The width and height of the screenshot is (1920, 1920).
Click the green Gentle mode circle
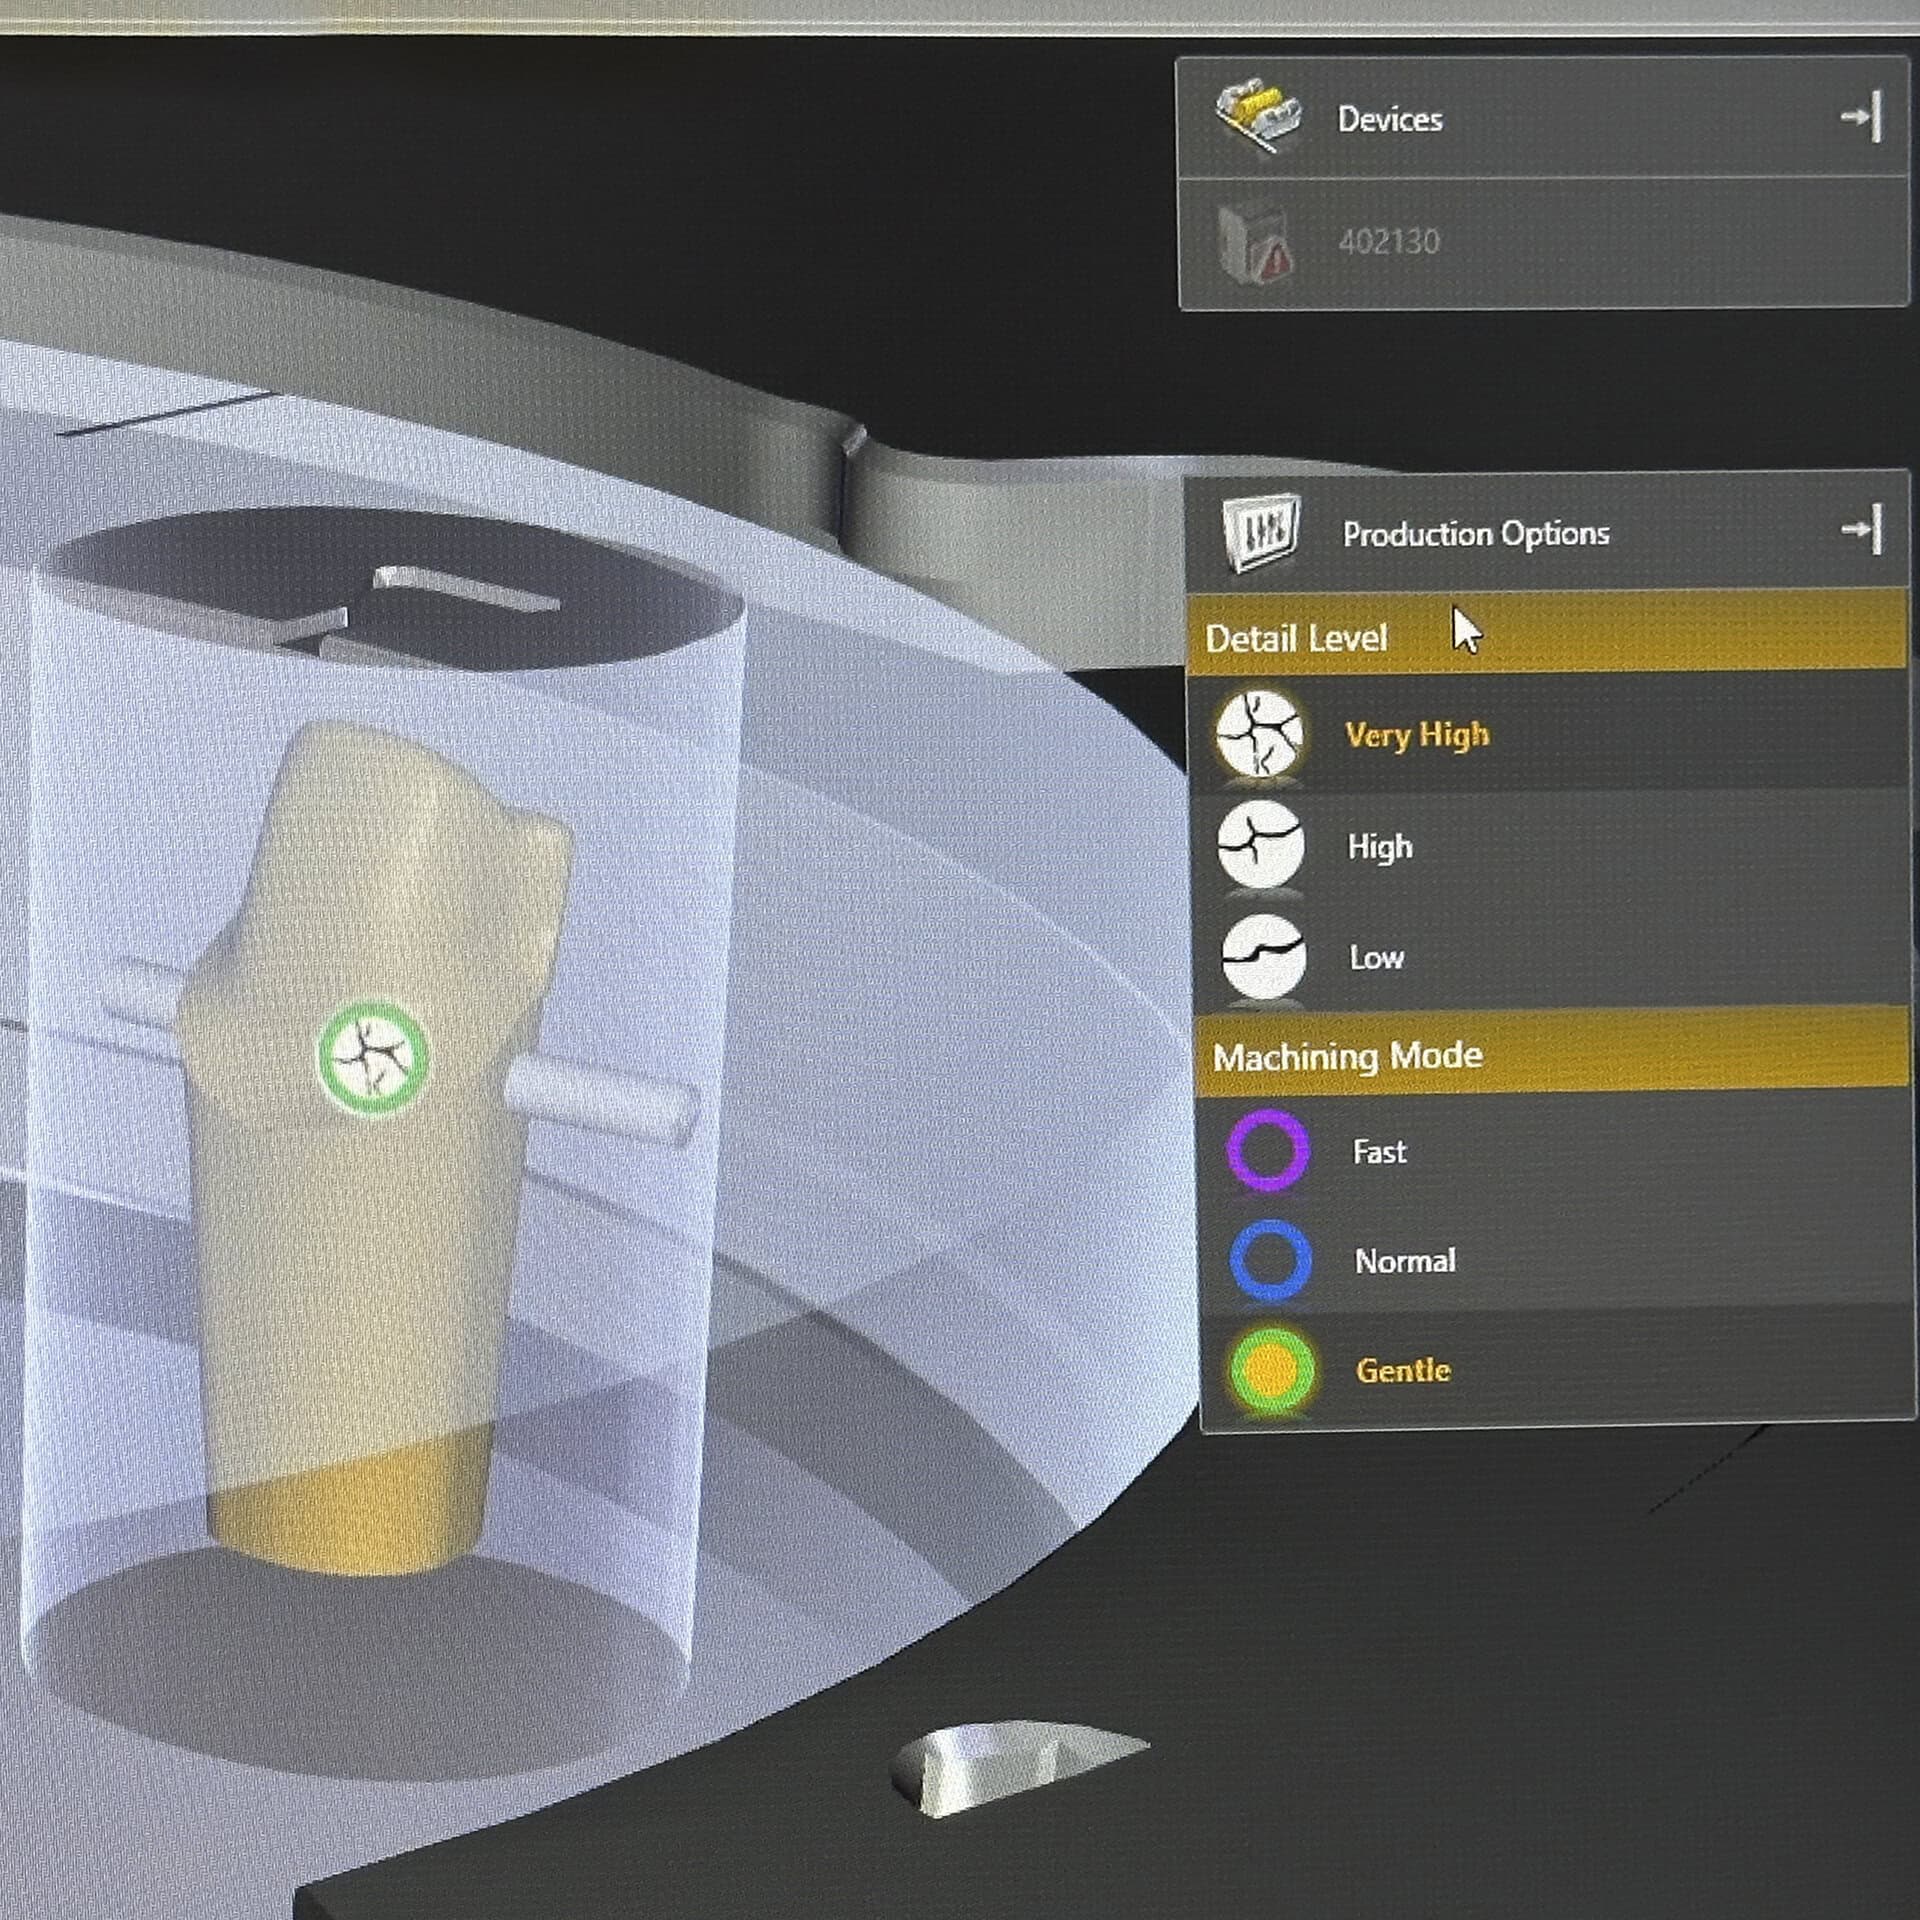pos(1270,1370)
